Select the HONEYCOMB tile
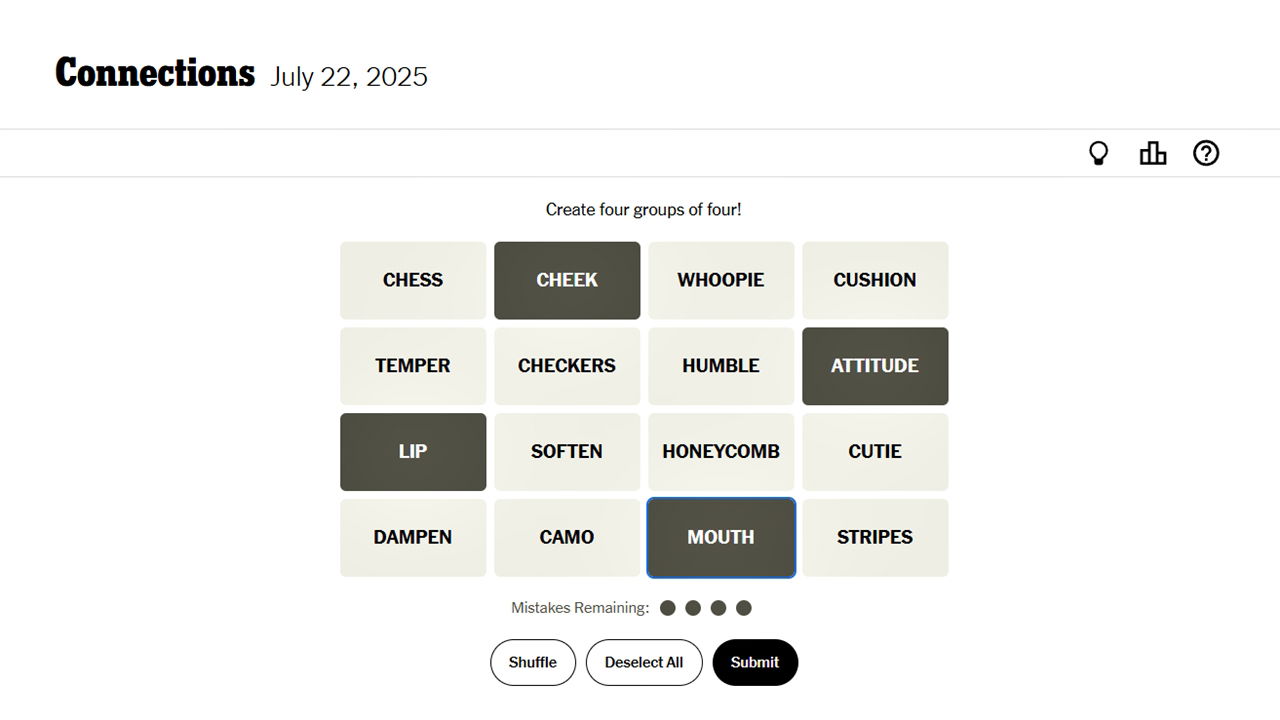Viewport: 1280px width, 720px height. pos(721,452)
